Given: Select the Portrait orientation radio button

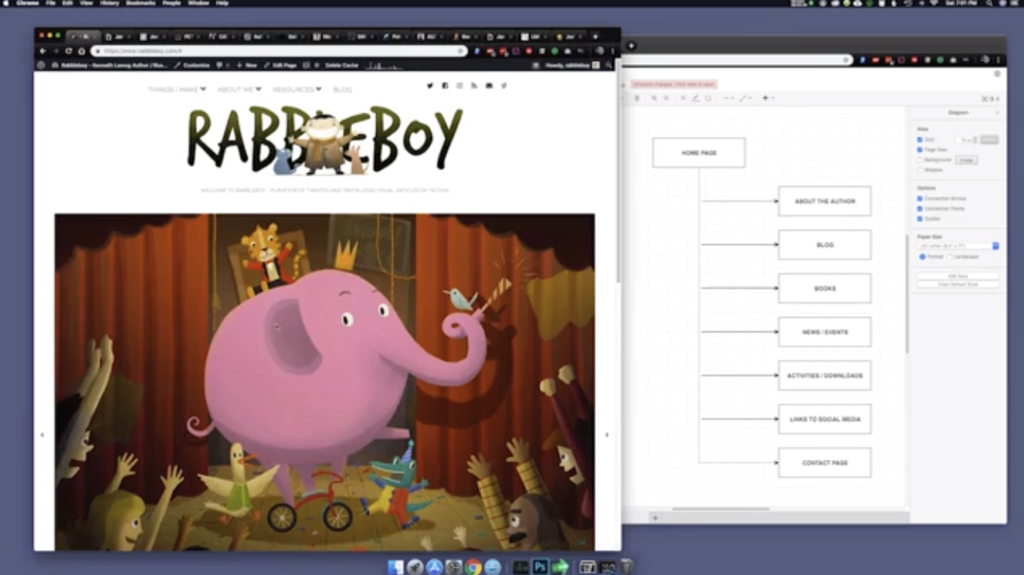Looking at the screenshot, I should coord(923,257).
